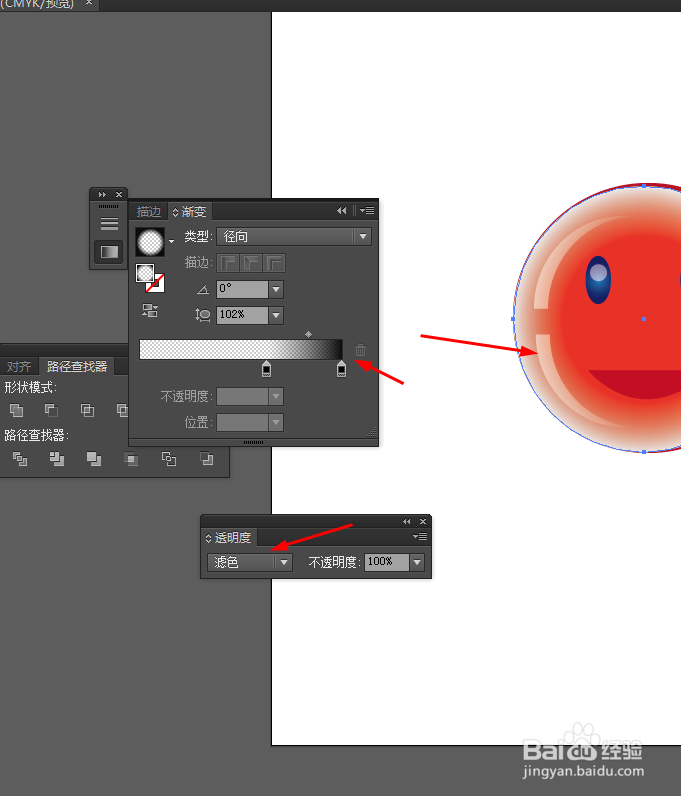Click the Minus Back pathfinder icon
The width and height of the screenshot is (681, 796).
pyautogui.click(x=206, y=459)
